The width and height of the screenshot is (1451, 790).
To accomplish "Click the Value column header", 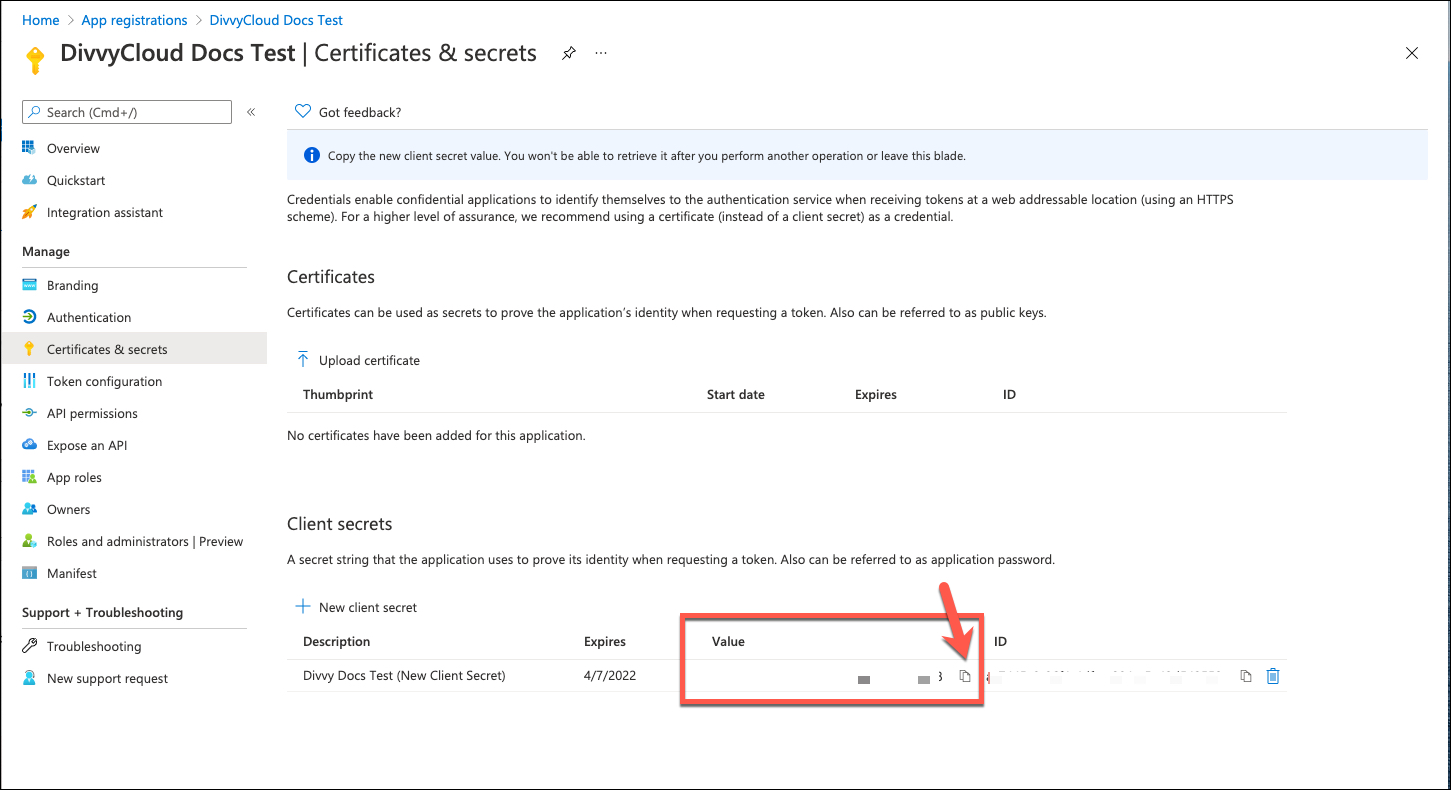I will (728, 641).
